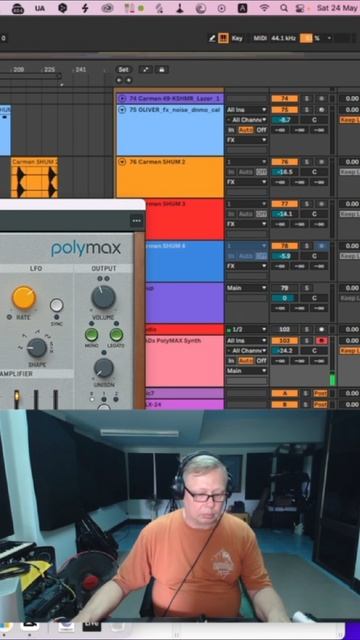The height and width of the screenshot is (640, 360).
Task: Fold track 75 OLIVER fx noise
Action: point(122,110)
